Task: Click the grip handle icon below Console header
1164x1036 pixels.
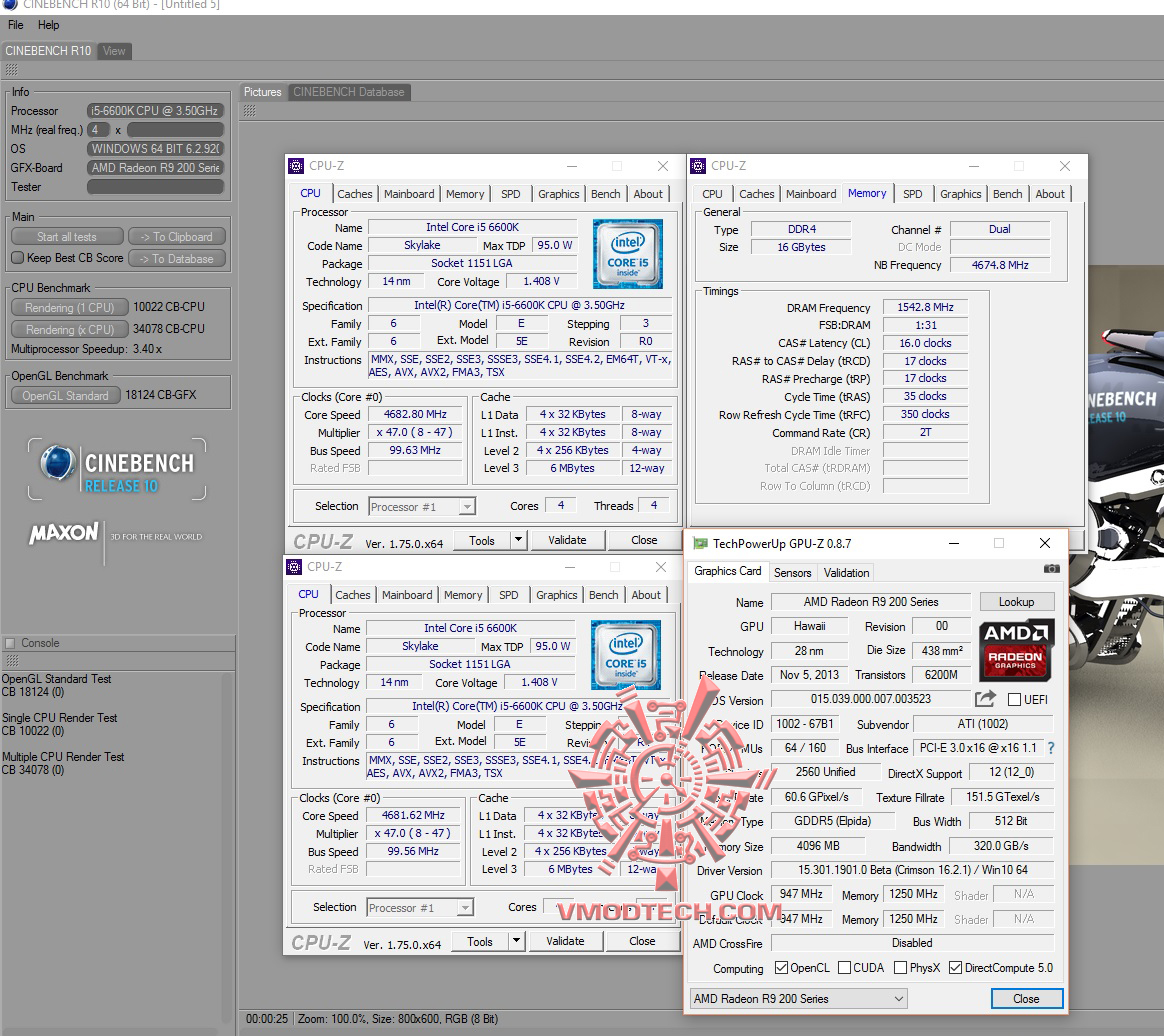Action: [x=11, y=660]
